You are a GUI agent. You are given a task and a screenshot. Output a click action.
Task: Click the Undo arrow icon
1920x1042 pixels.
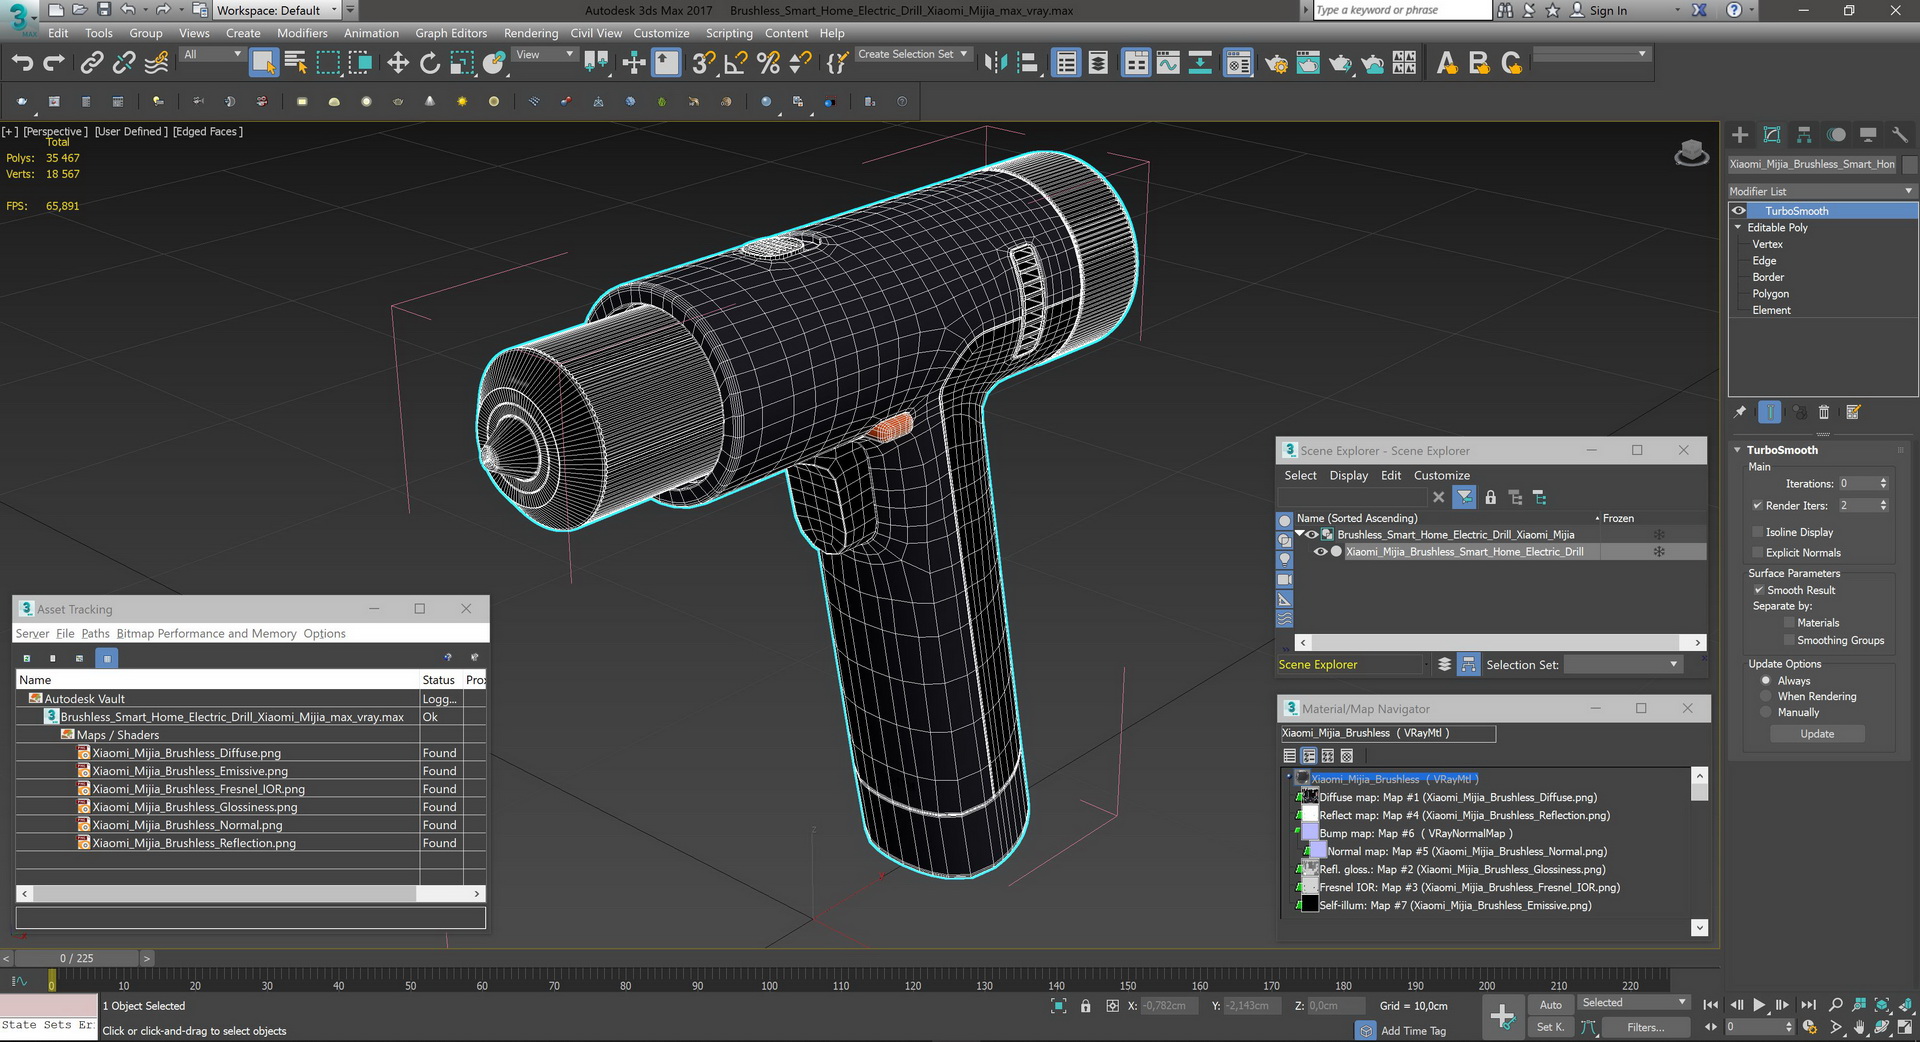(x=22, y=63)
